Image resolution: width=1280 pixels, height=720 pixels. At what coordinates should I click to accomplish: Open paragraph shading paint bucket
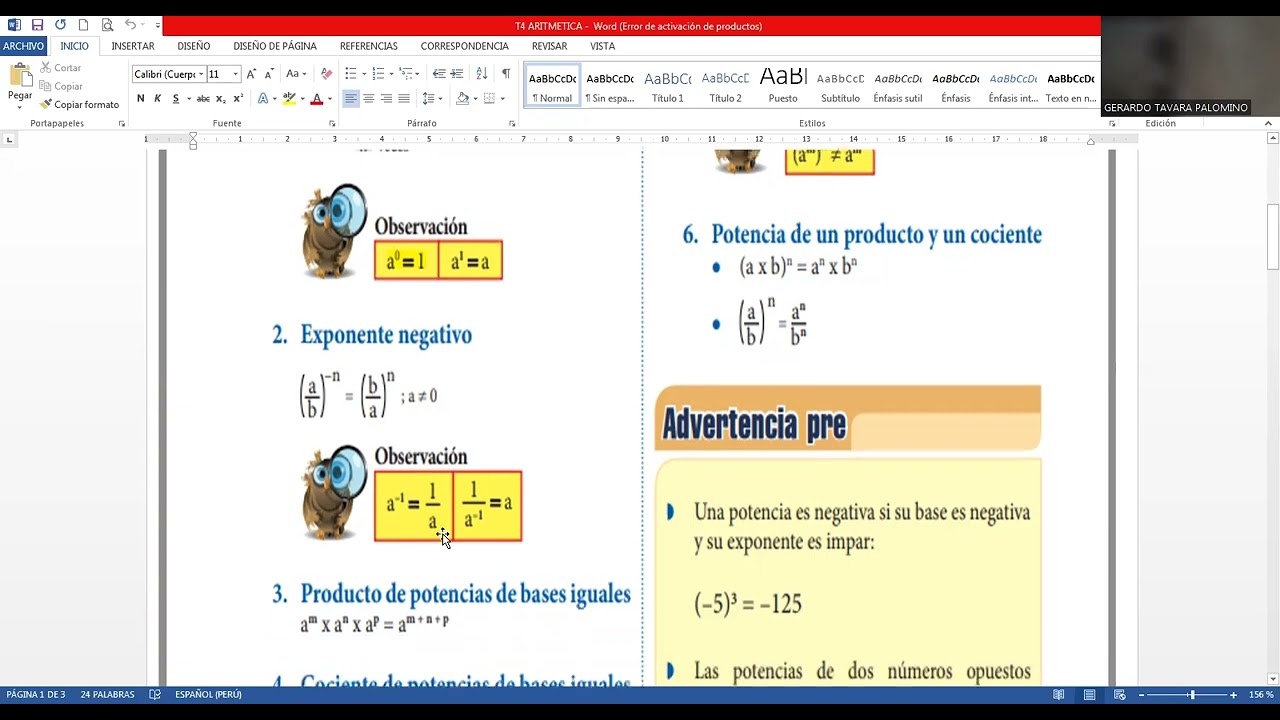point(462,98)
